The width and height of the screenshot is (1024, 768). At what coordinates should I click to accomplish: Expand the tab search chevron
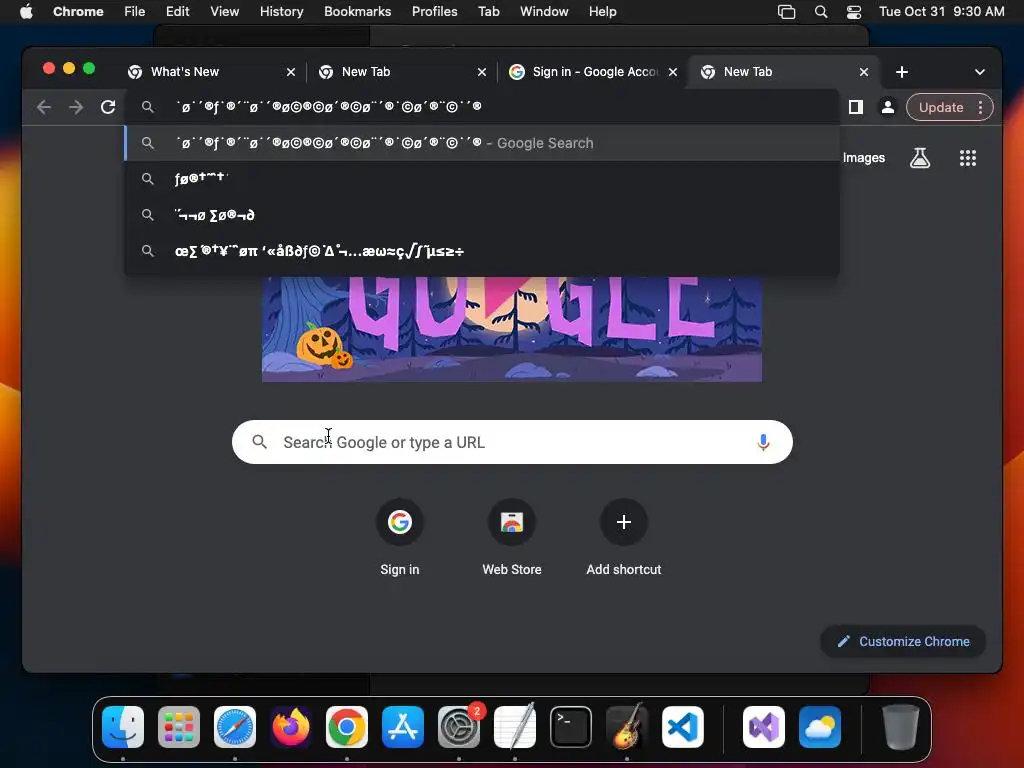[x=980, y=72]
